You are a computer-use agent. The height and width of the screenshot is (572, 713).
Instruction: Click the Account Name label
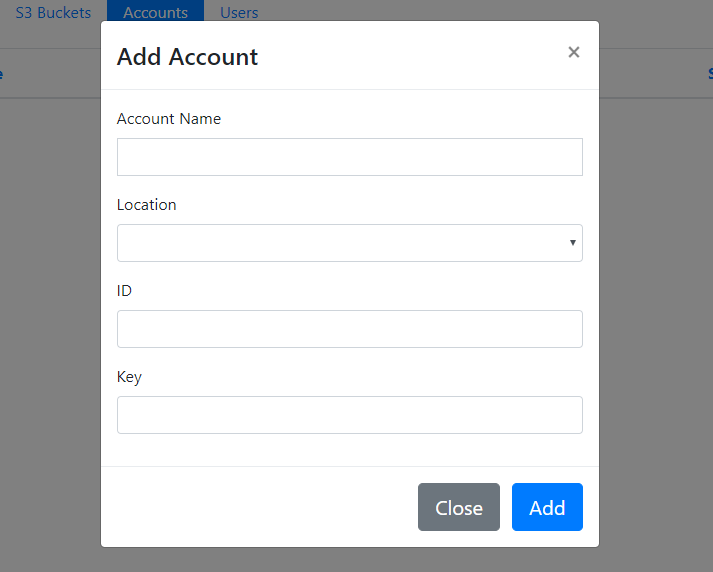point(169,119)
